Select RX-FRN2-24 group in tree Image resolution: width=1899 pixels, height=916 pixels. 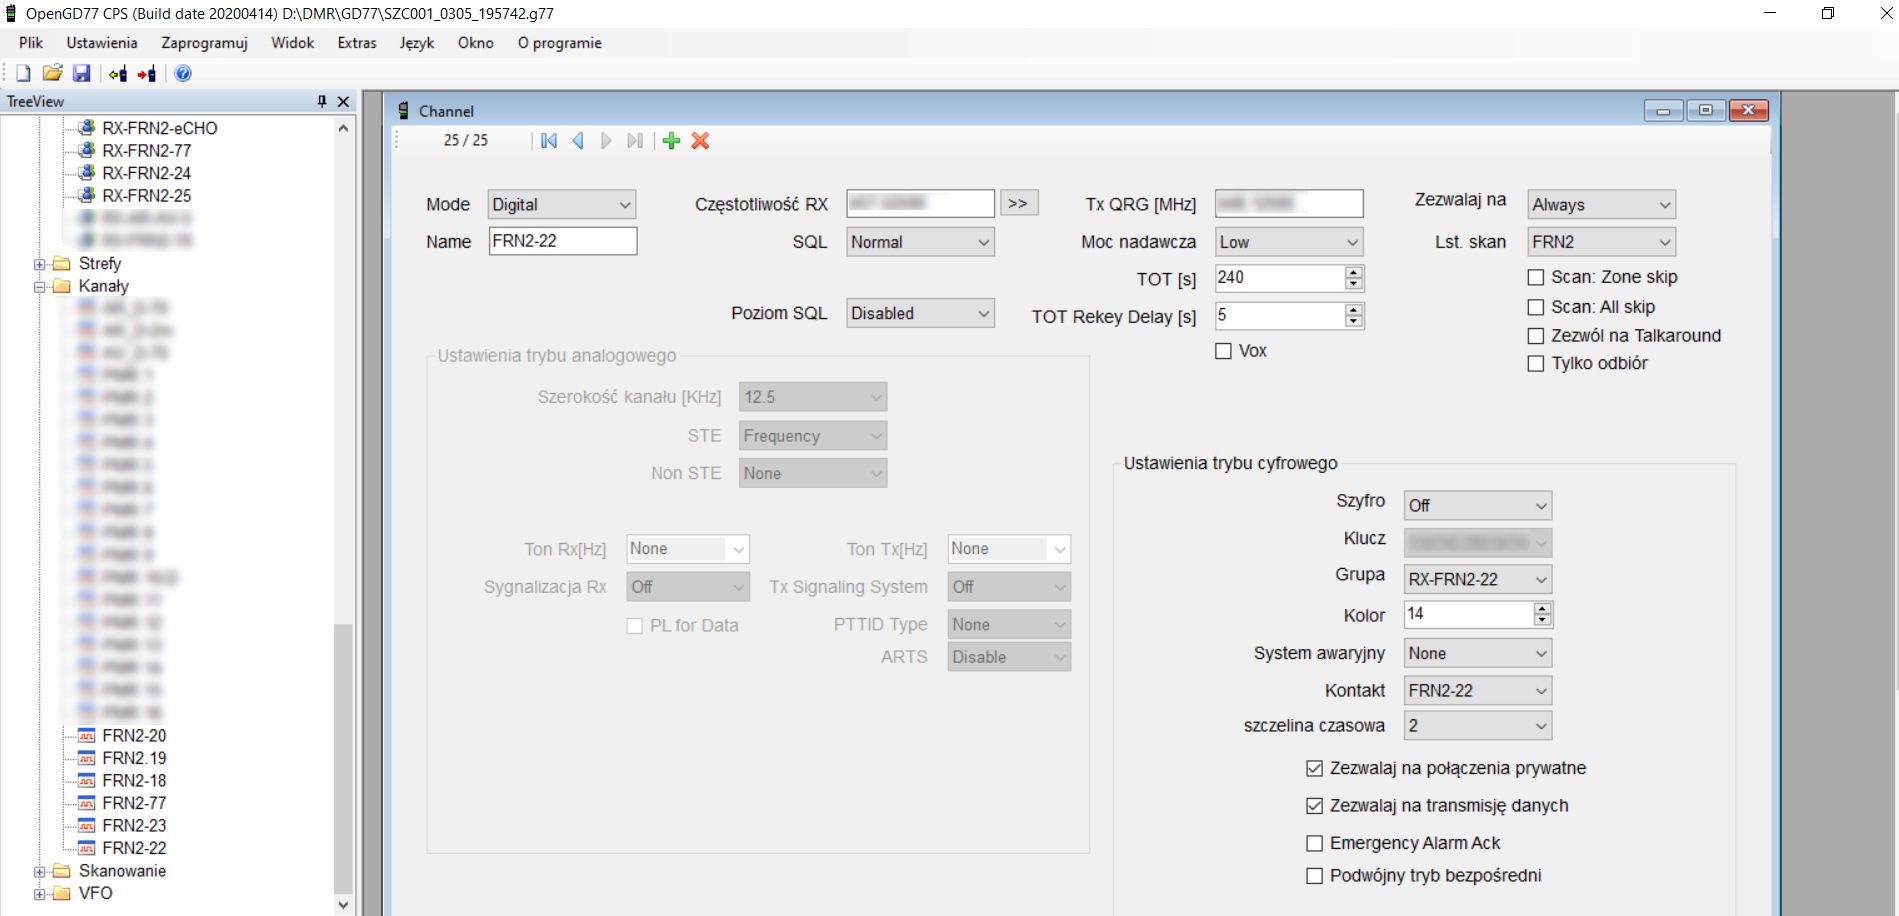coord(146,173)
